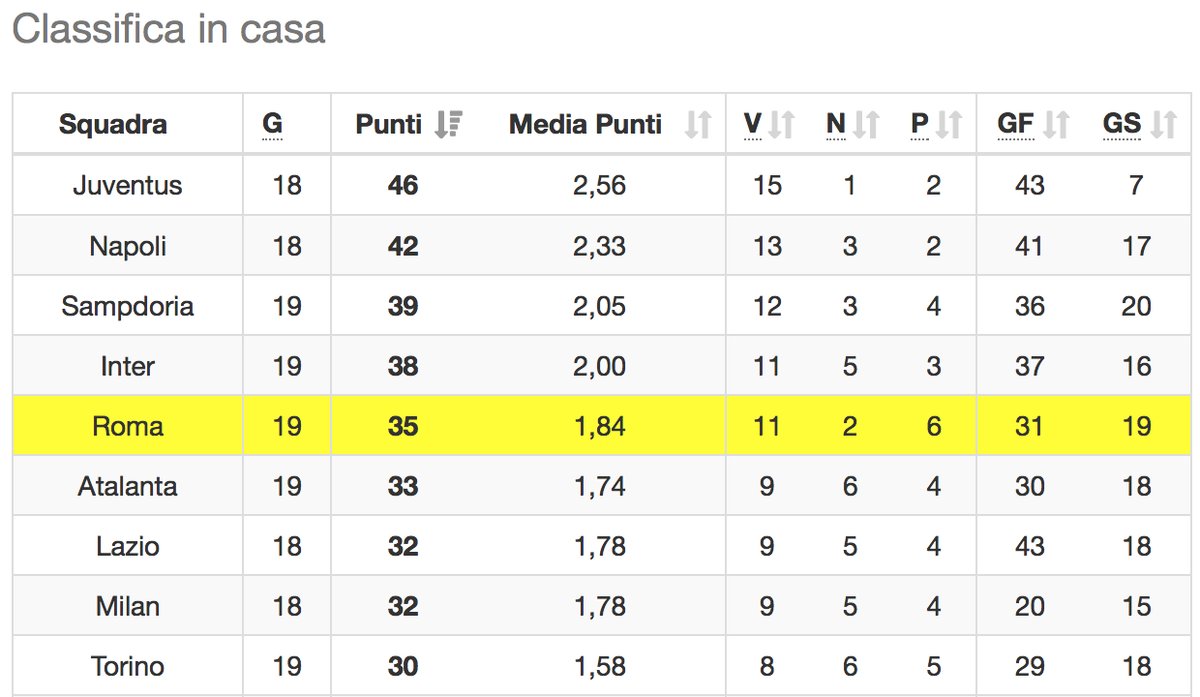Sort by losses using P arrows
Screen dimensions: 1200x697
point(948,124)
